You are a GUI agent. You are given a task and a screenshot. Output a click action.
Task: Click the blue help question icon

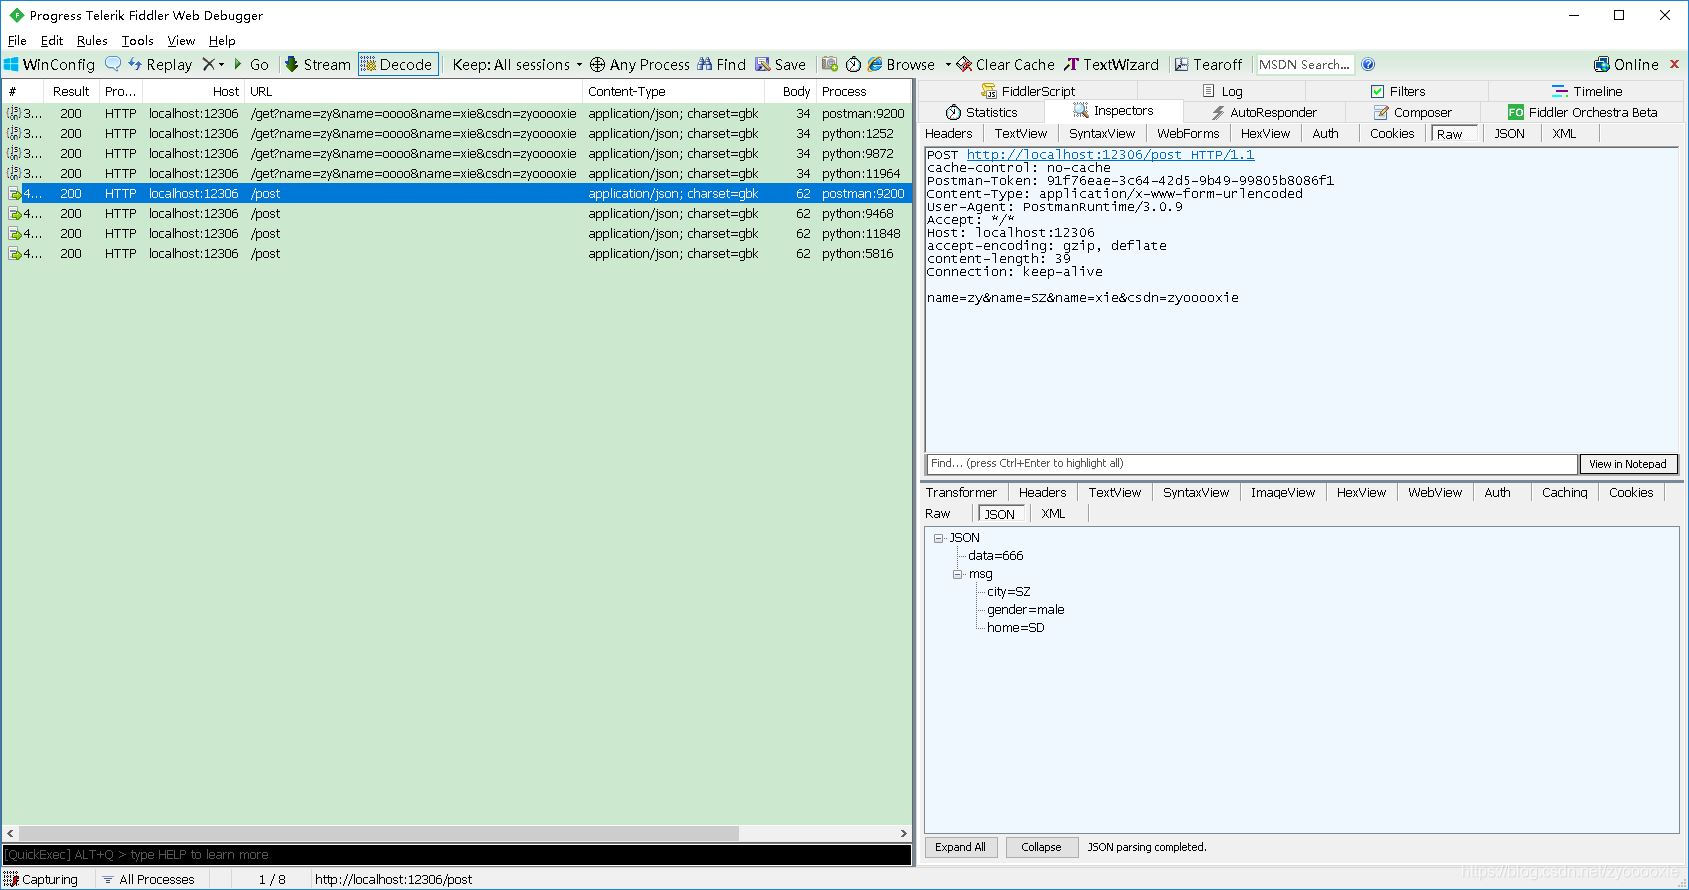[x=1368, y=64]
